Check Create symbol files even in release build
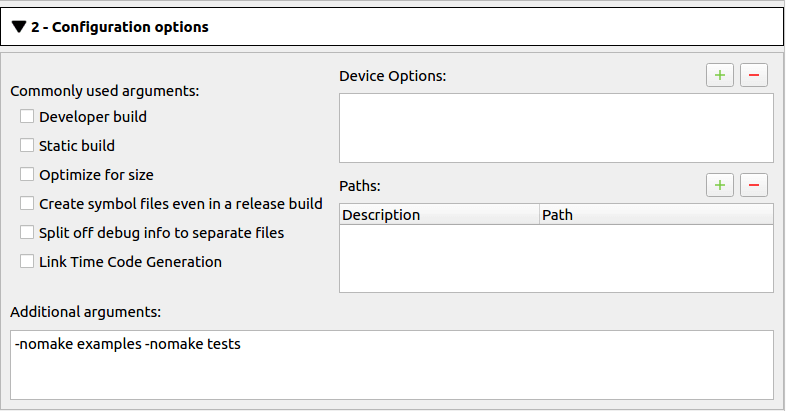This screenshot has height=411, width=786. pos(27,203)
